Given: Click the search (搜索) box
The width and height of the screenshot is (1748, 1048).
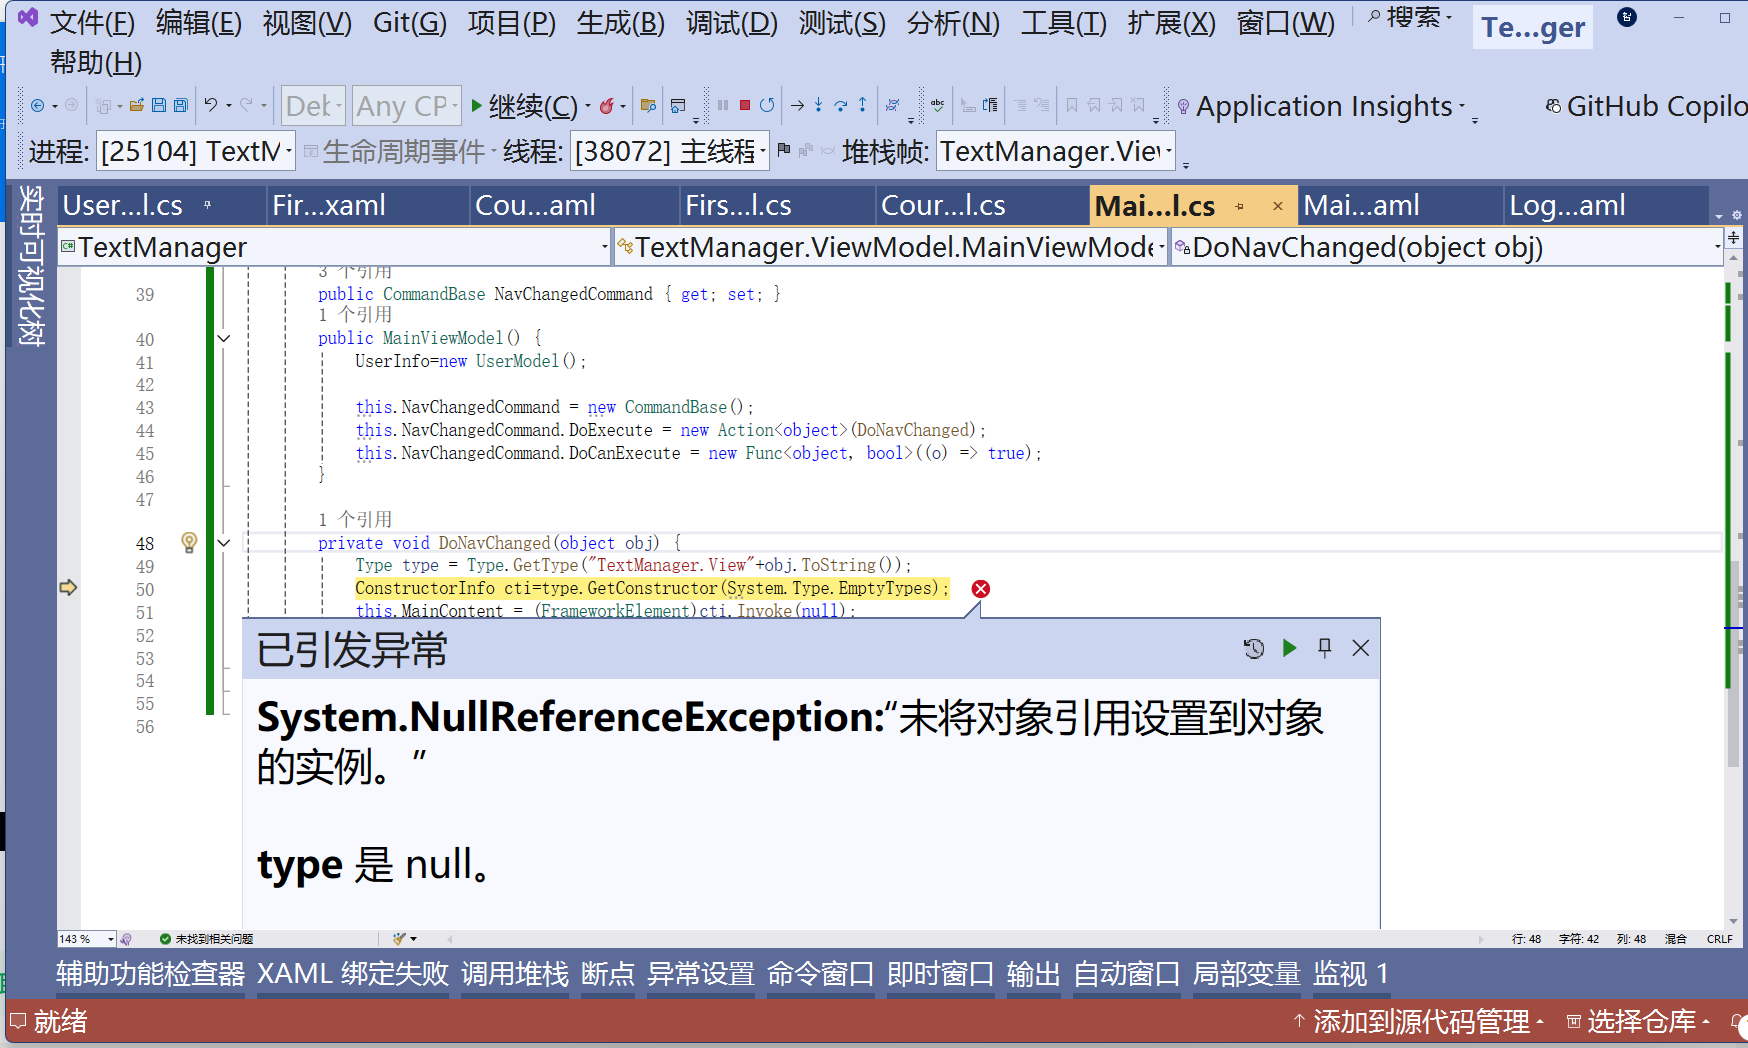Looking at the screenshot, I should 1409,18.
